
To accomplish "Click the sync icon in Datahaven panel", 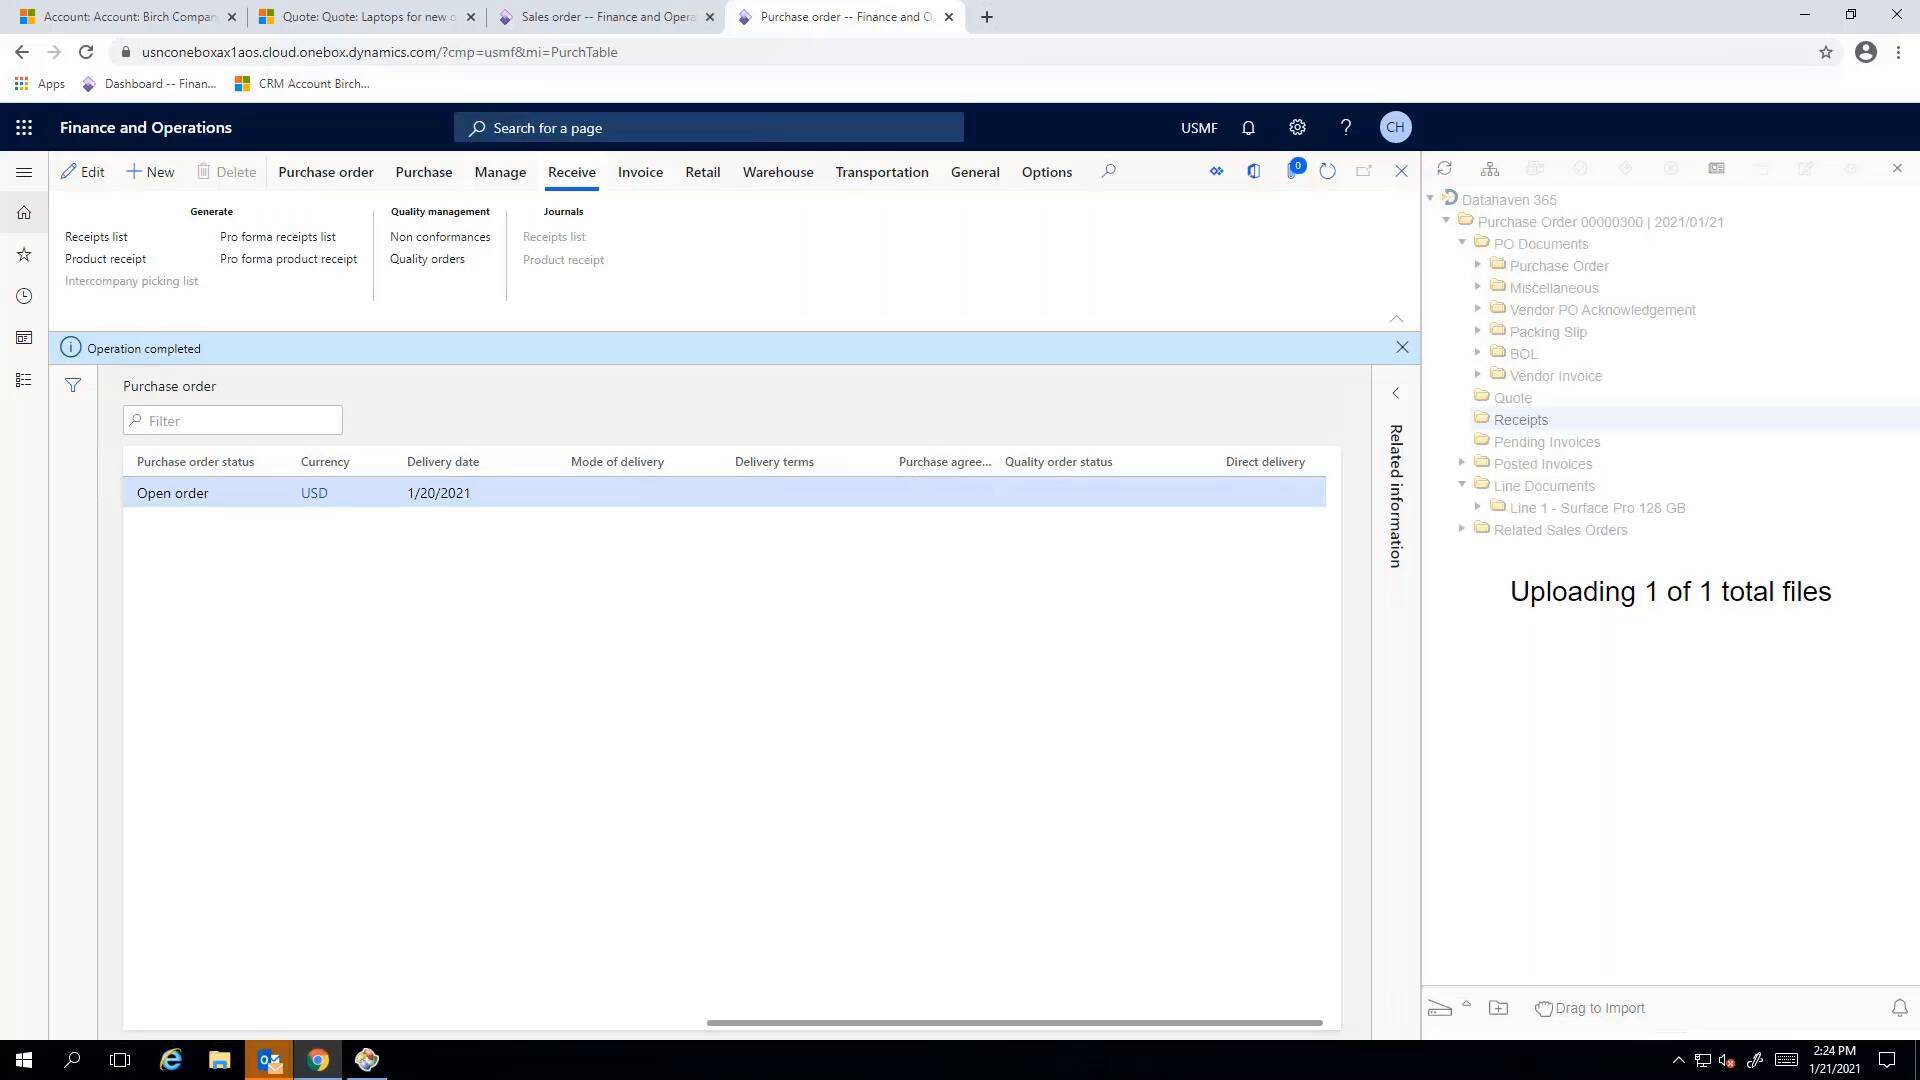I will (x=1445, y=169).
